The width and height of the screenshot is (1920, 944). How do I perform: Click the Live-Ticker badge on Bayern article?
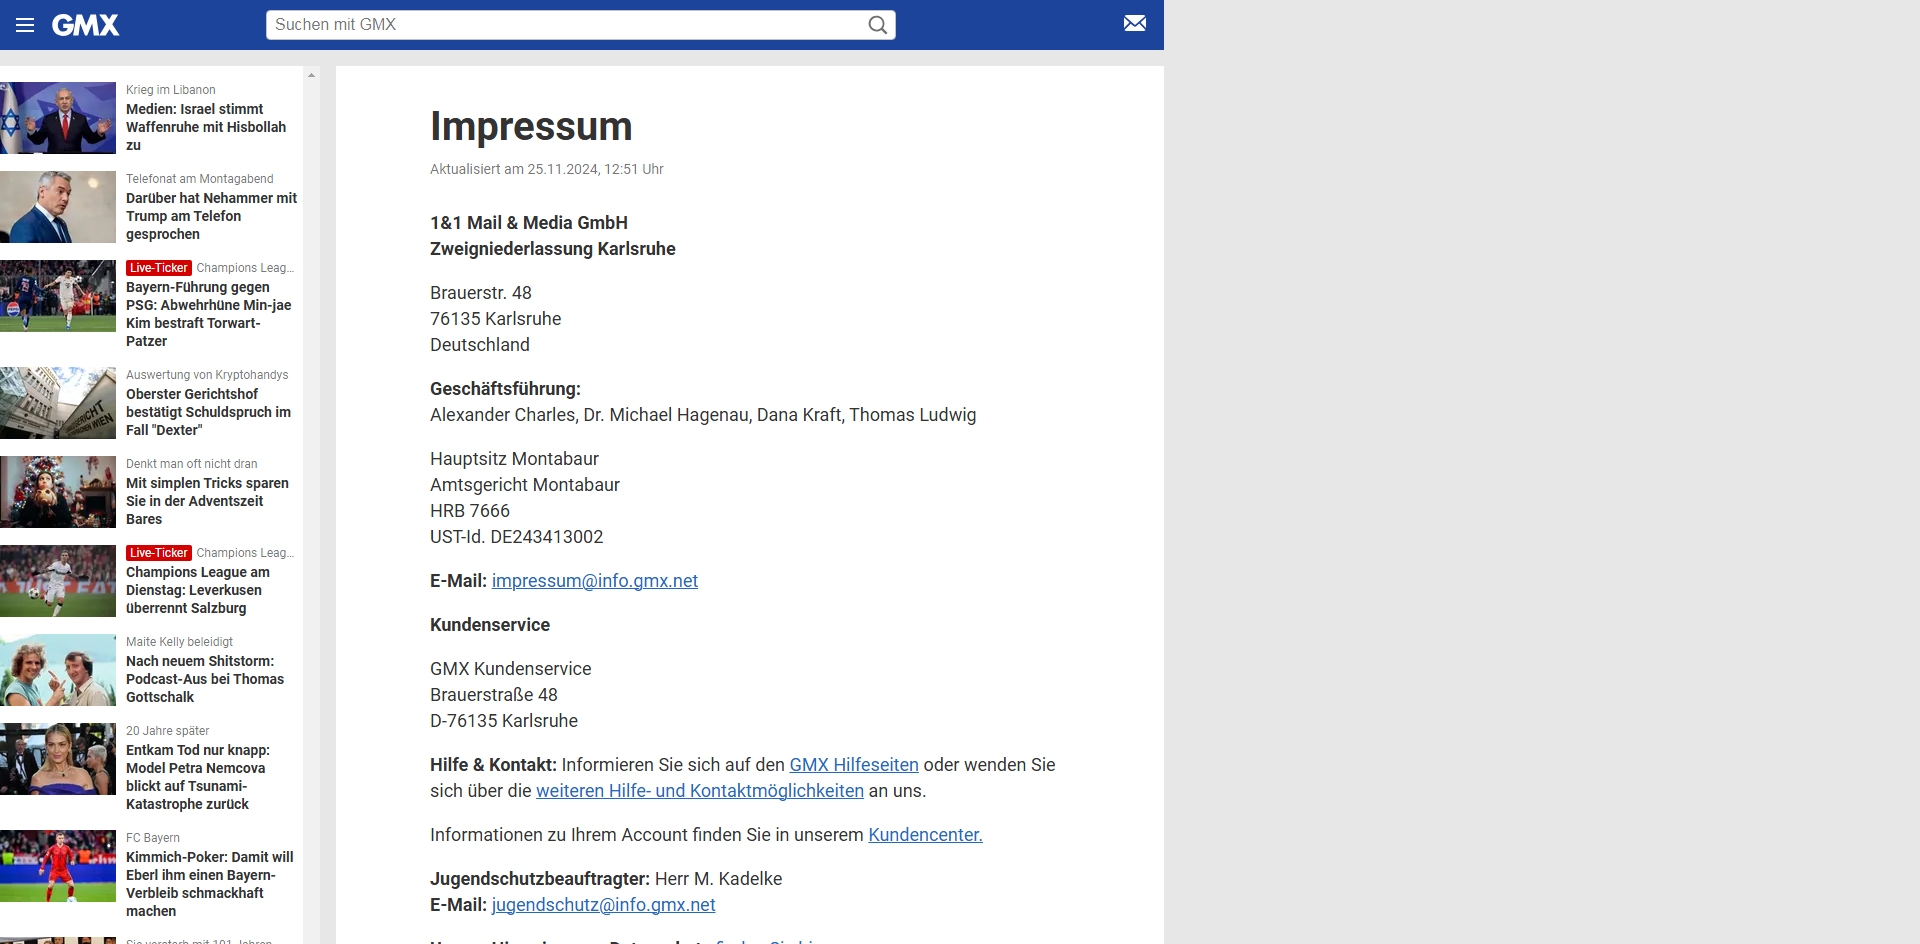click(159, 268)
